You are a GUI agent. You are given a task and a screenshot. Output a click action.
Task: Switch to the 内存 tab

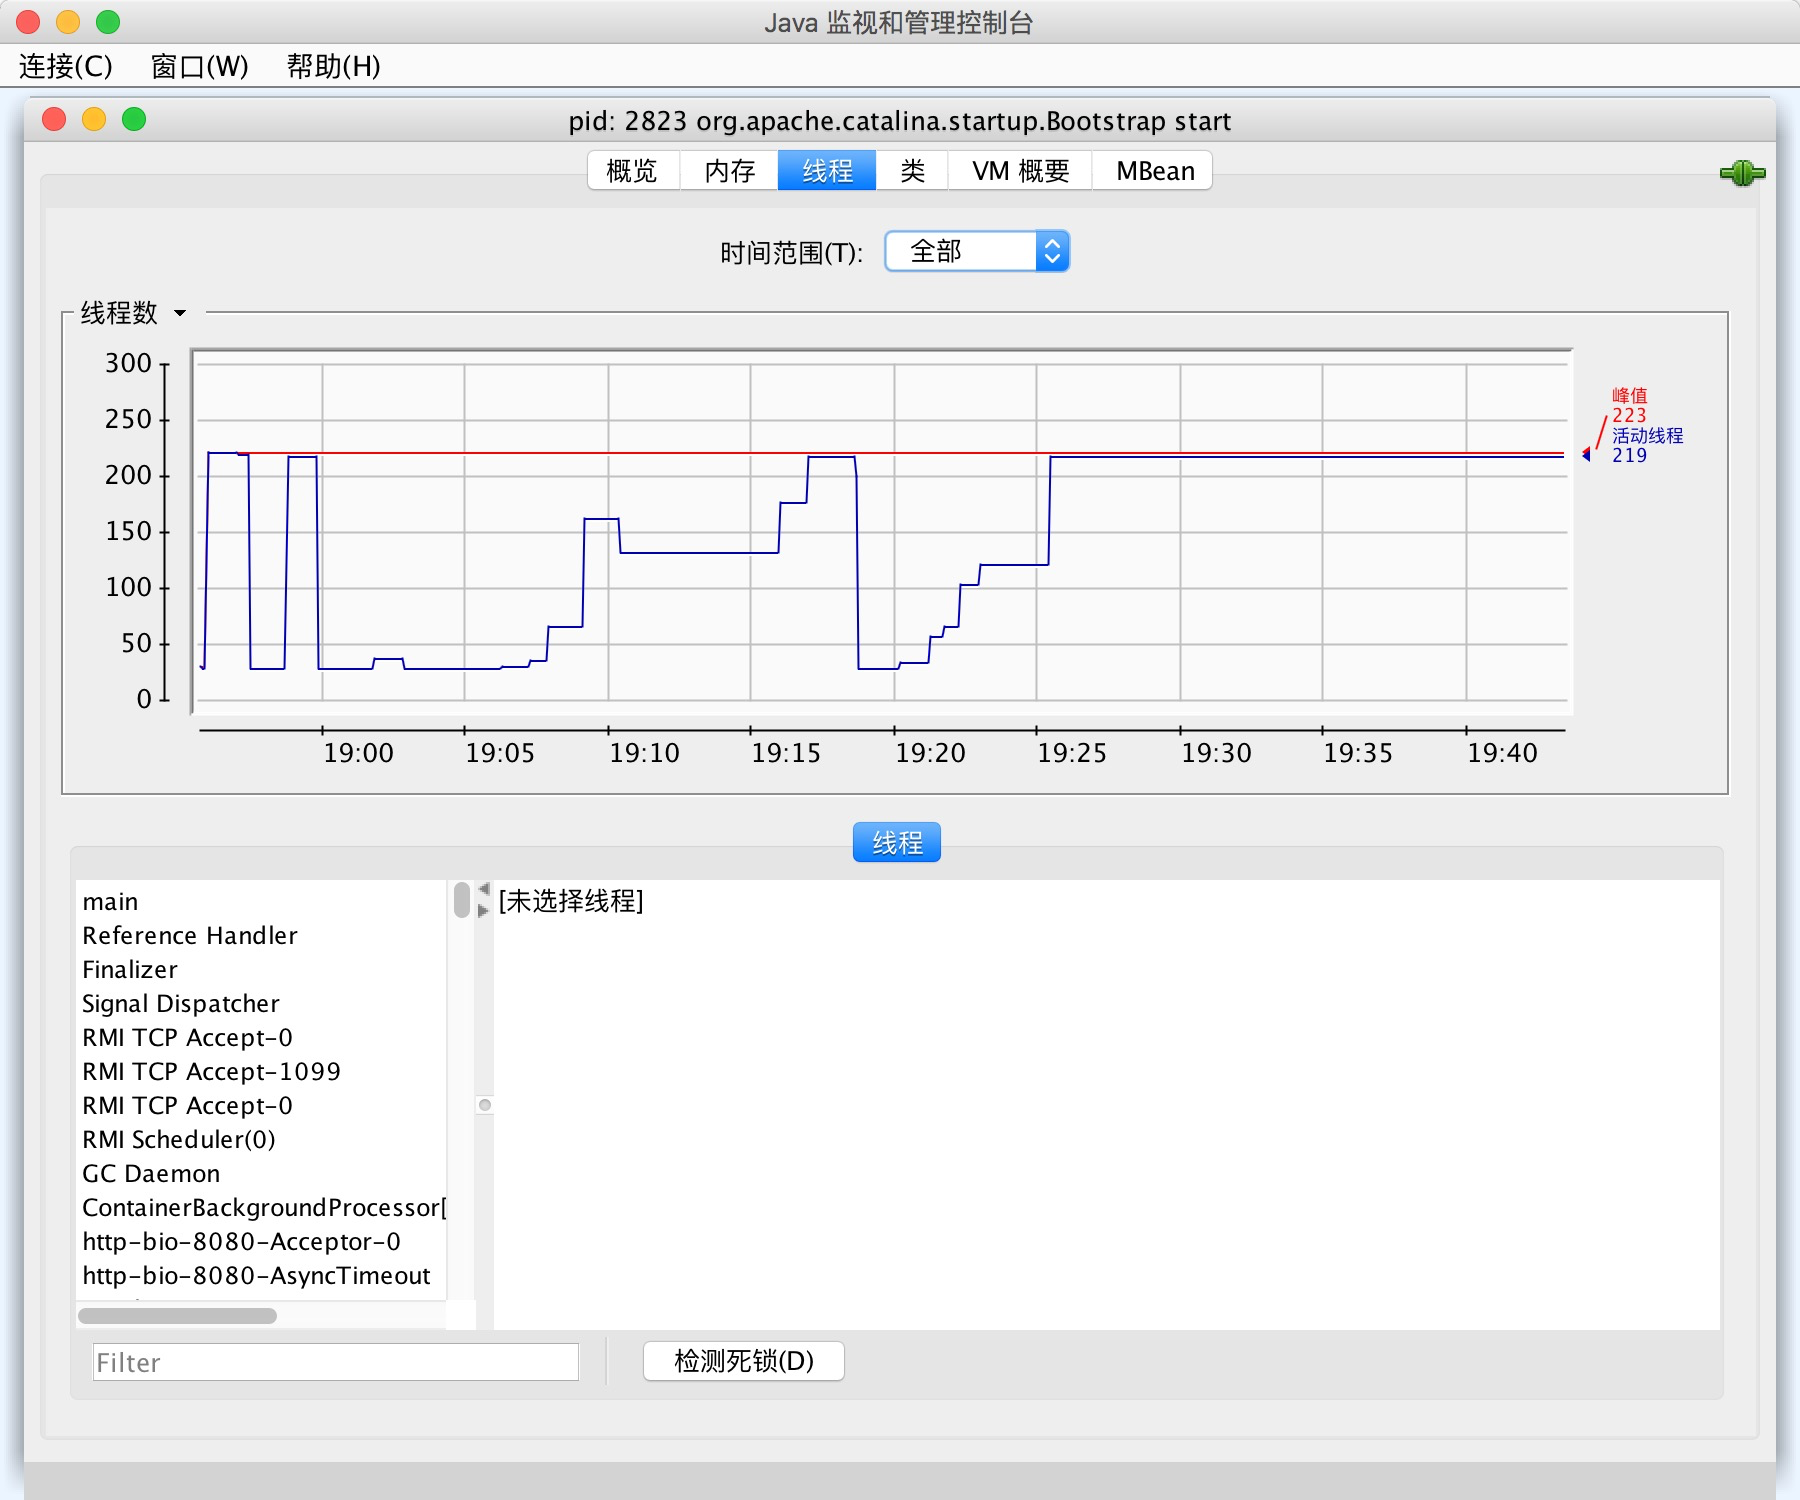pyautogui.click(x=729, y=171)
